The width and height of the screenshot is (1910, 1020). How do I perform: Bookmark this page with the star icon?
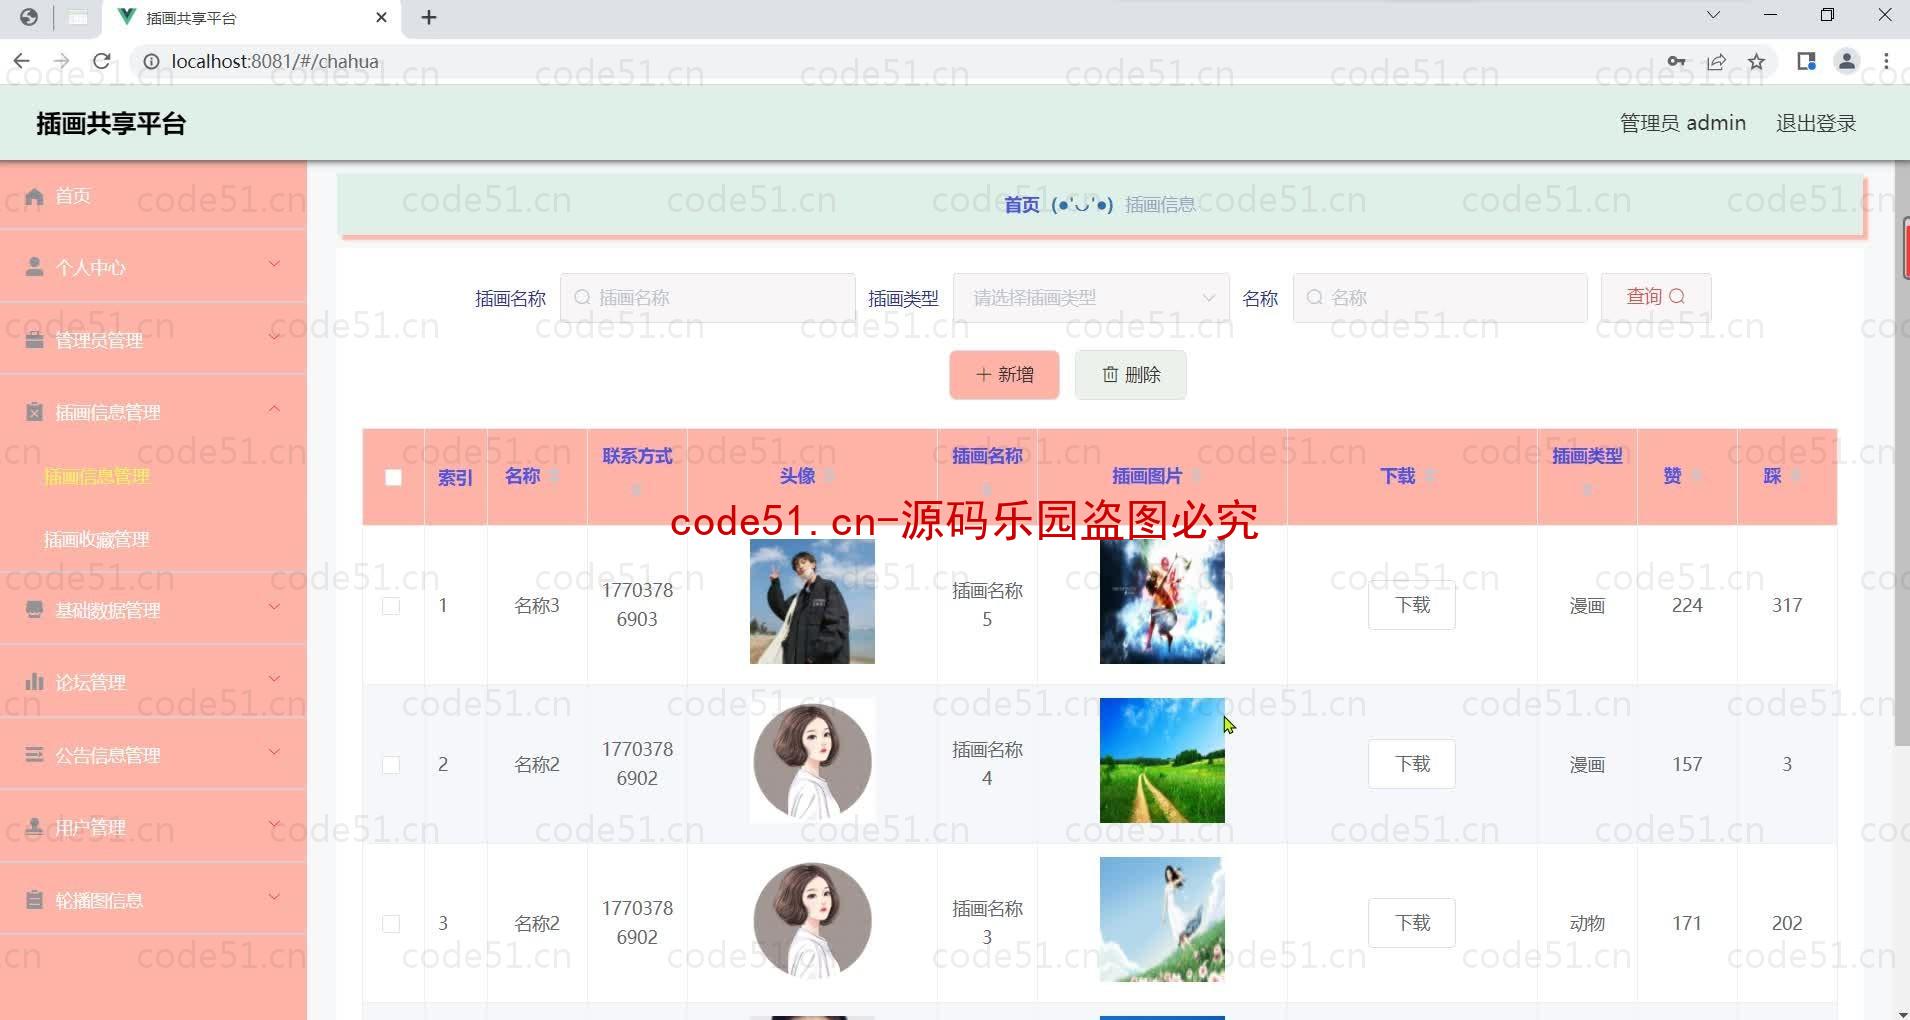1757,62
